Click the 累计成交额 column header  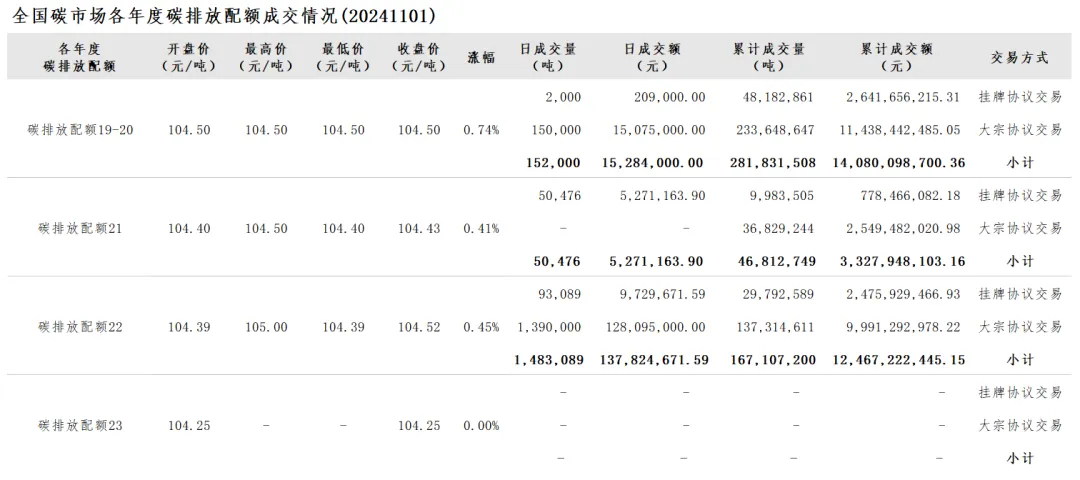tap(896, 57)
